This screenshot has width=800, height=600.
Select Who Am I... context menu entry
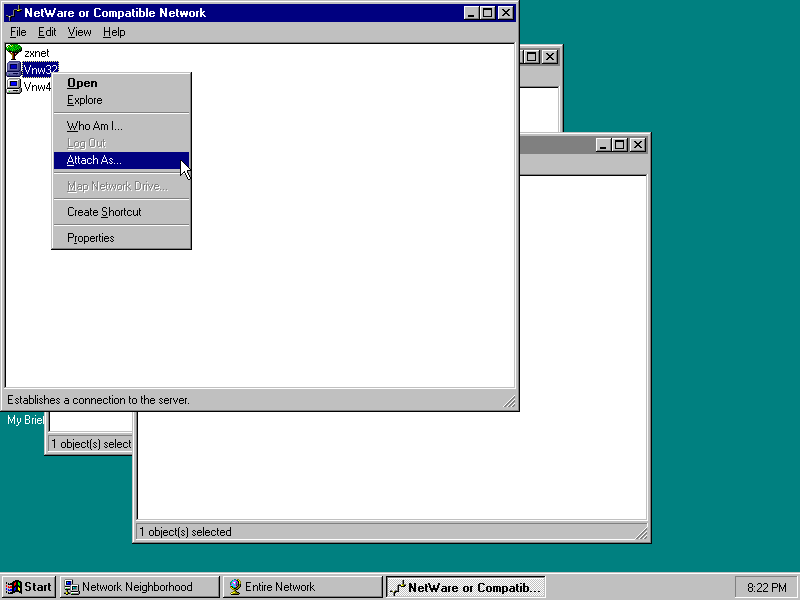pyautogui.click(x=121, y=126)
